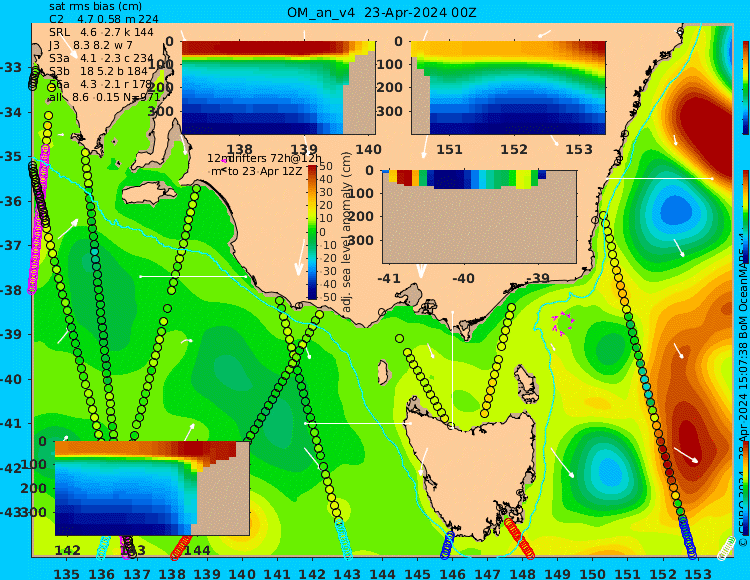Image resolution: width=750 pixels, height=580 pixels.
Task: Click the '-38' latitude label on the left axis
Action: [x=11, y=290]
